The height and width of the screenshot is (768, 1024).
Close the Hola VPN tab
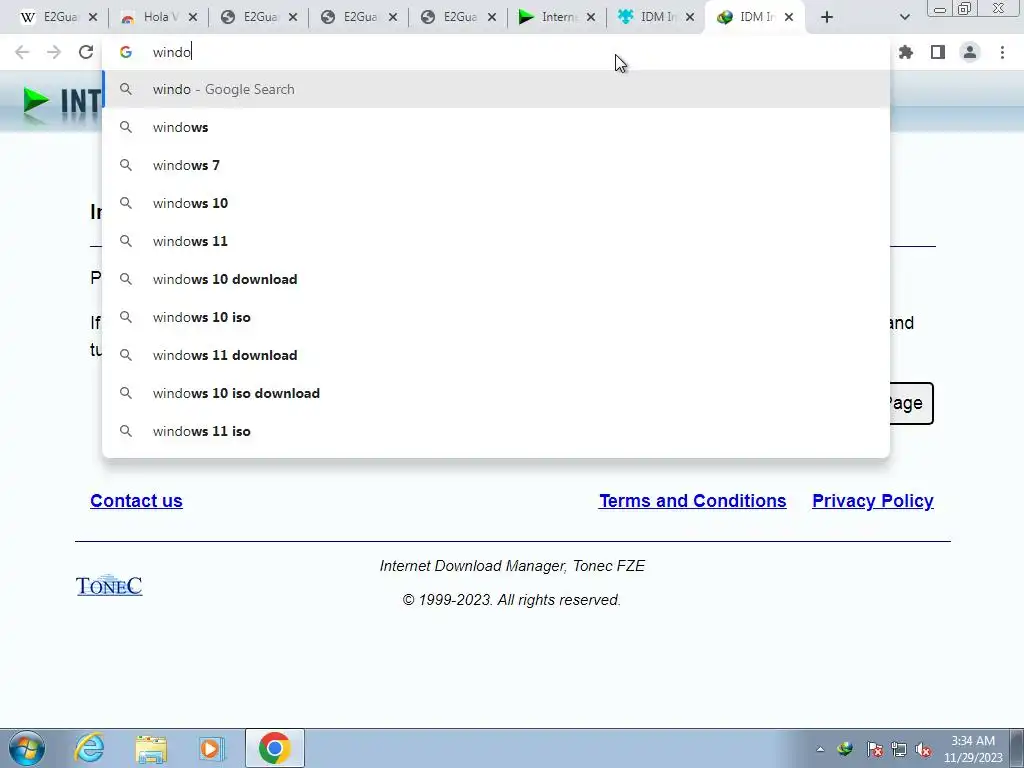[x=193, y=18]
